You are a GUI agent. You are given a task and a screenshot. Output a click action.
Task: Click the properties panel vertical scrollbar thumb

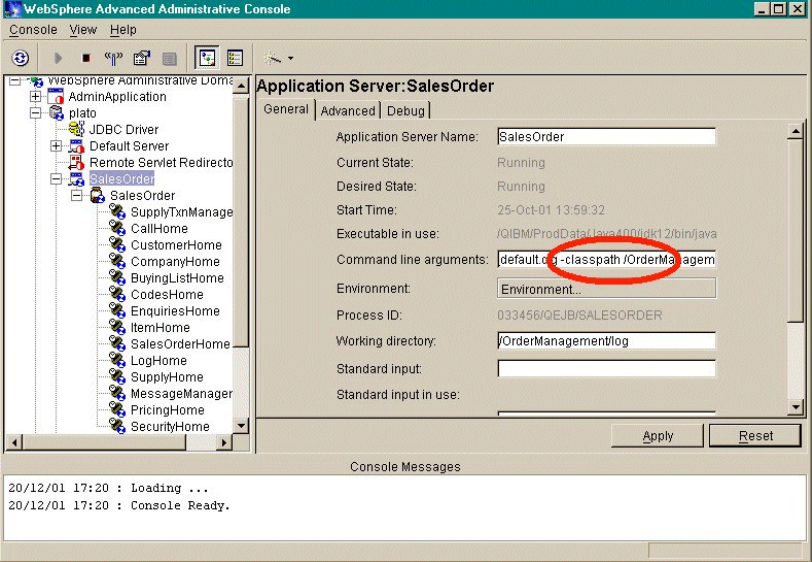click(x=795, y=230)
